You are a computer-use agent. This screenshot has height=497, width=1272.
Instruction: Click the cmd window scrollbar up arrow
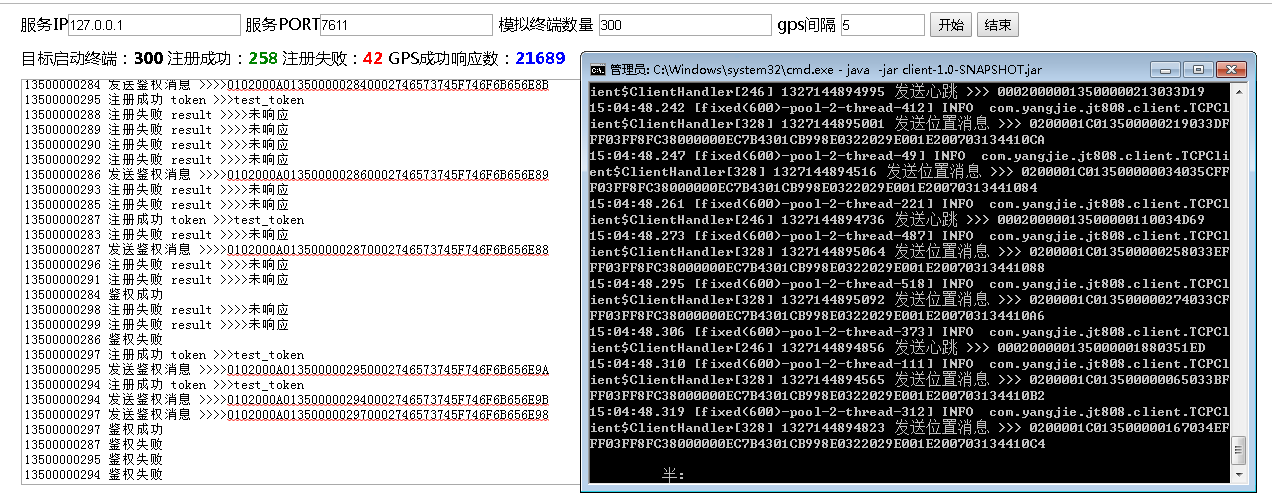pos(1240,92)
